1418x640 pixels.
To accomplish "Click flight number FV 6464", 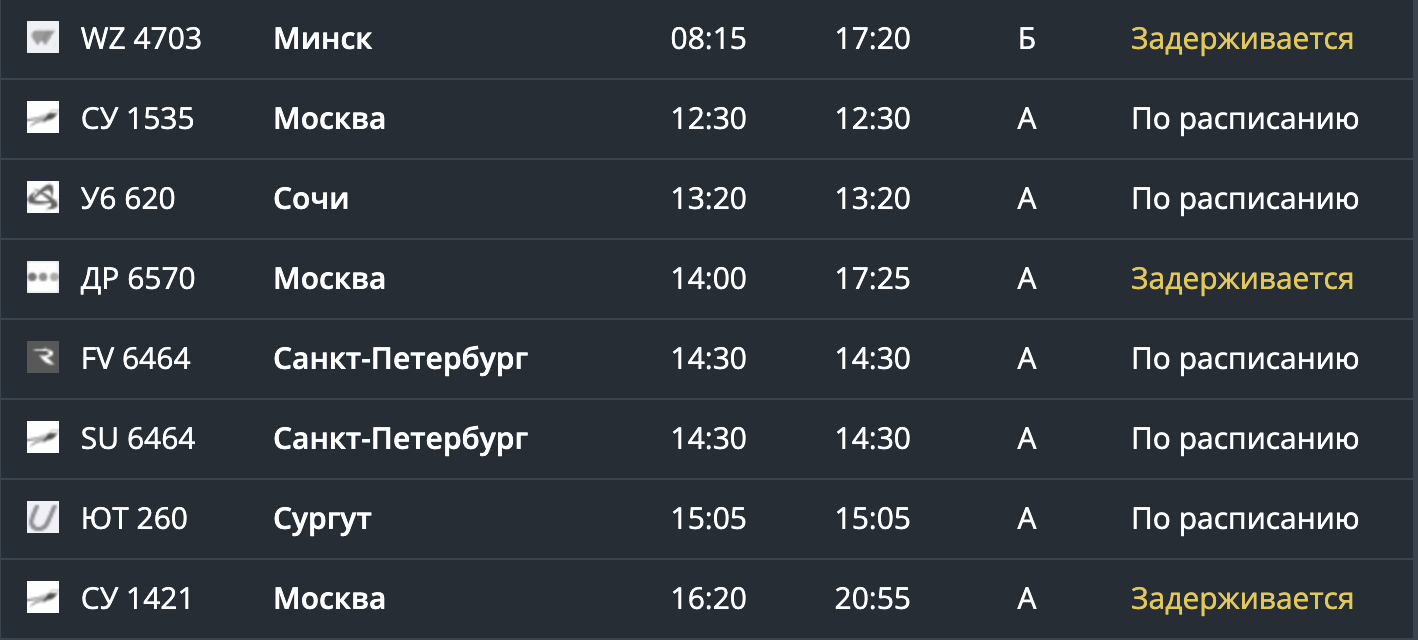I will [x=136, y=359].
